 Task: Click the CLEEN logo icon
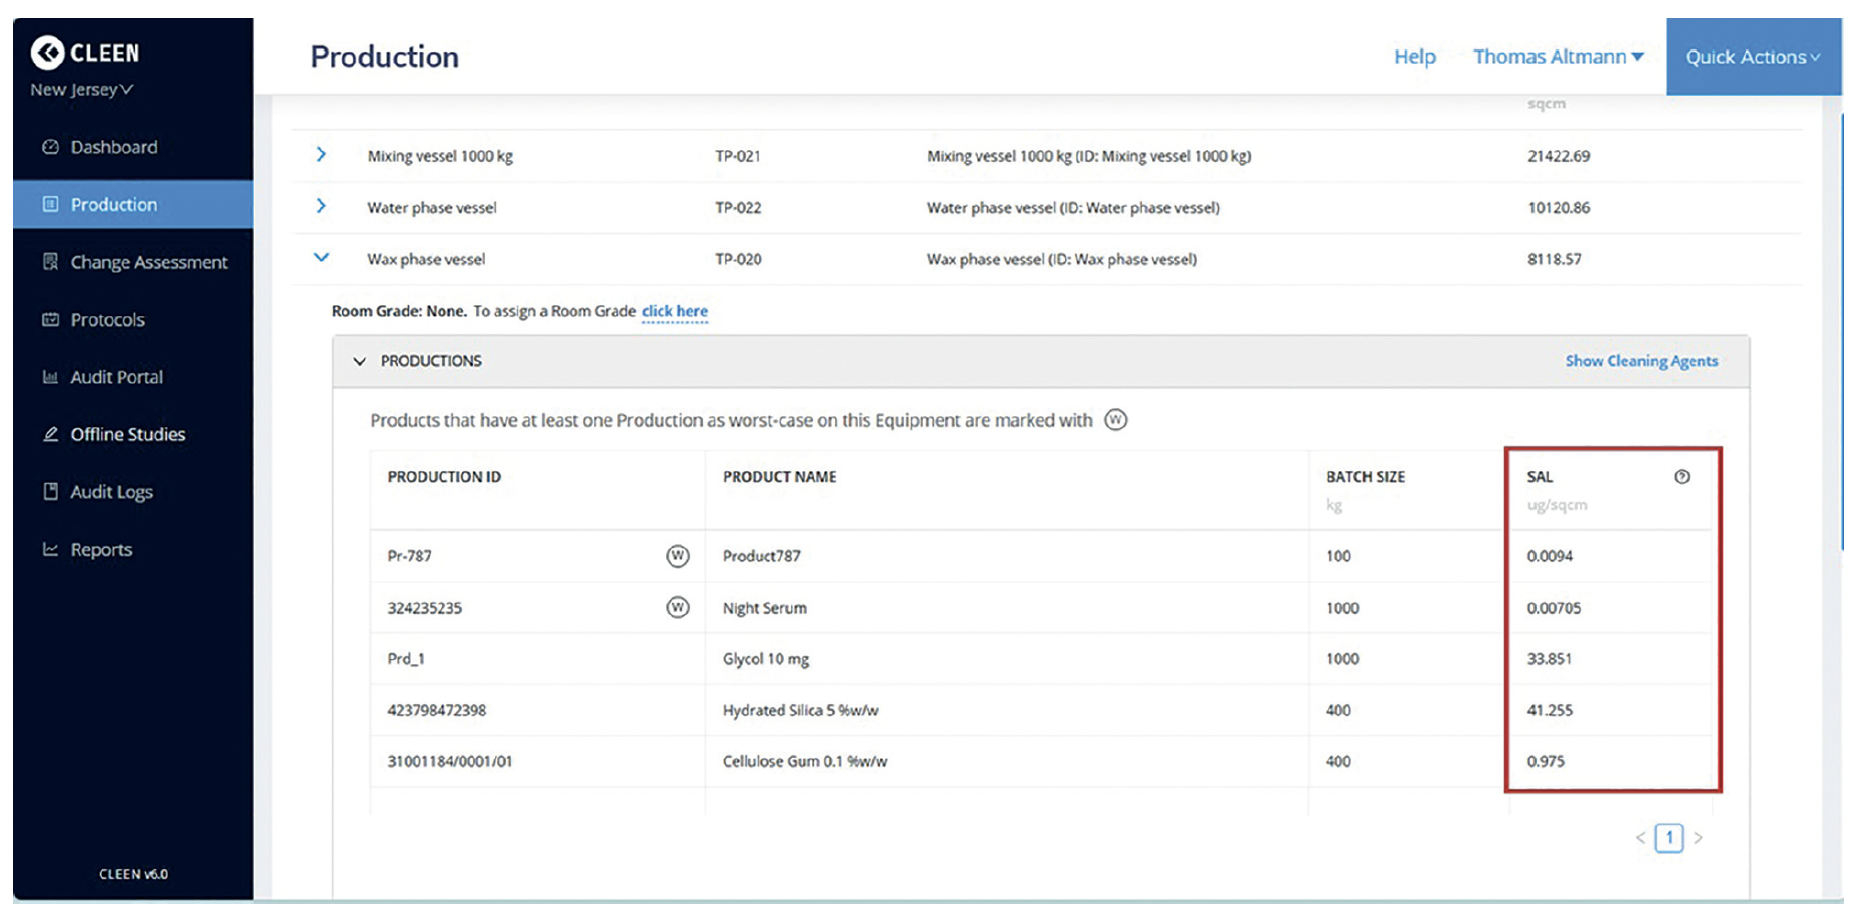(x=47, y=52)
